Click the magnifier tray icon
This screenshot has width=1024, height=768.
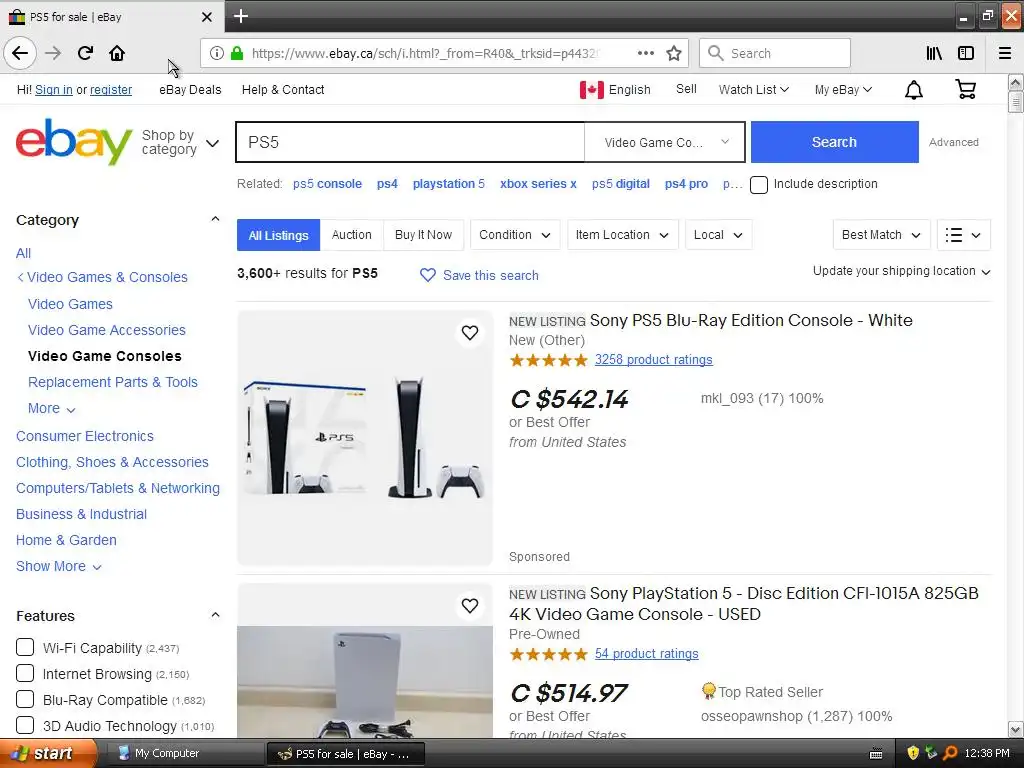(950, 753)
